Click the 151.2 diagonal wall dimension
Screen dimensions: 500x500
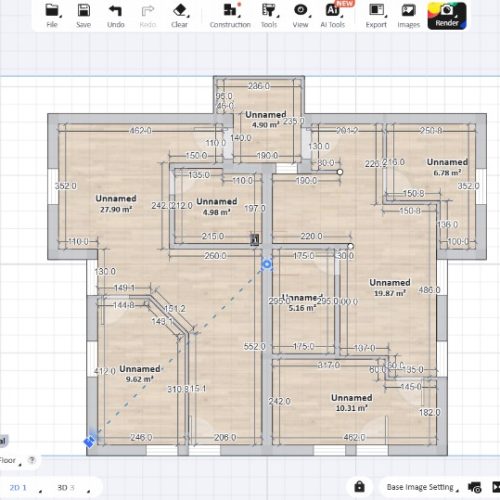click(x=175, y=309)
